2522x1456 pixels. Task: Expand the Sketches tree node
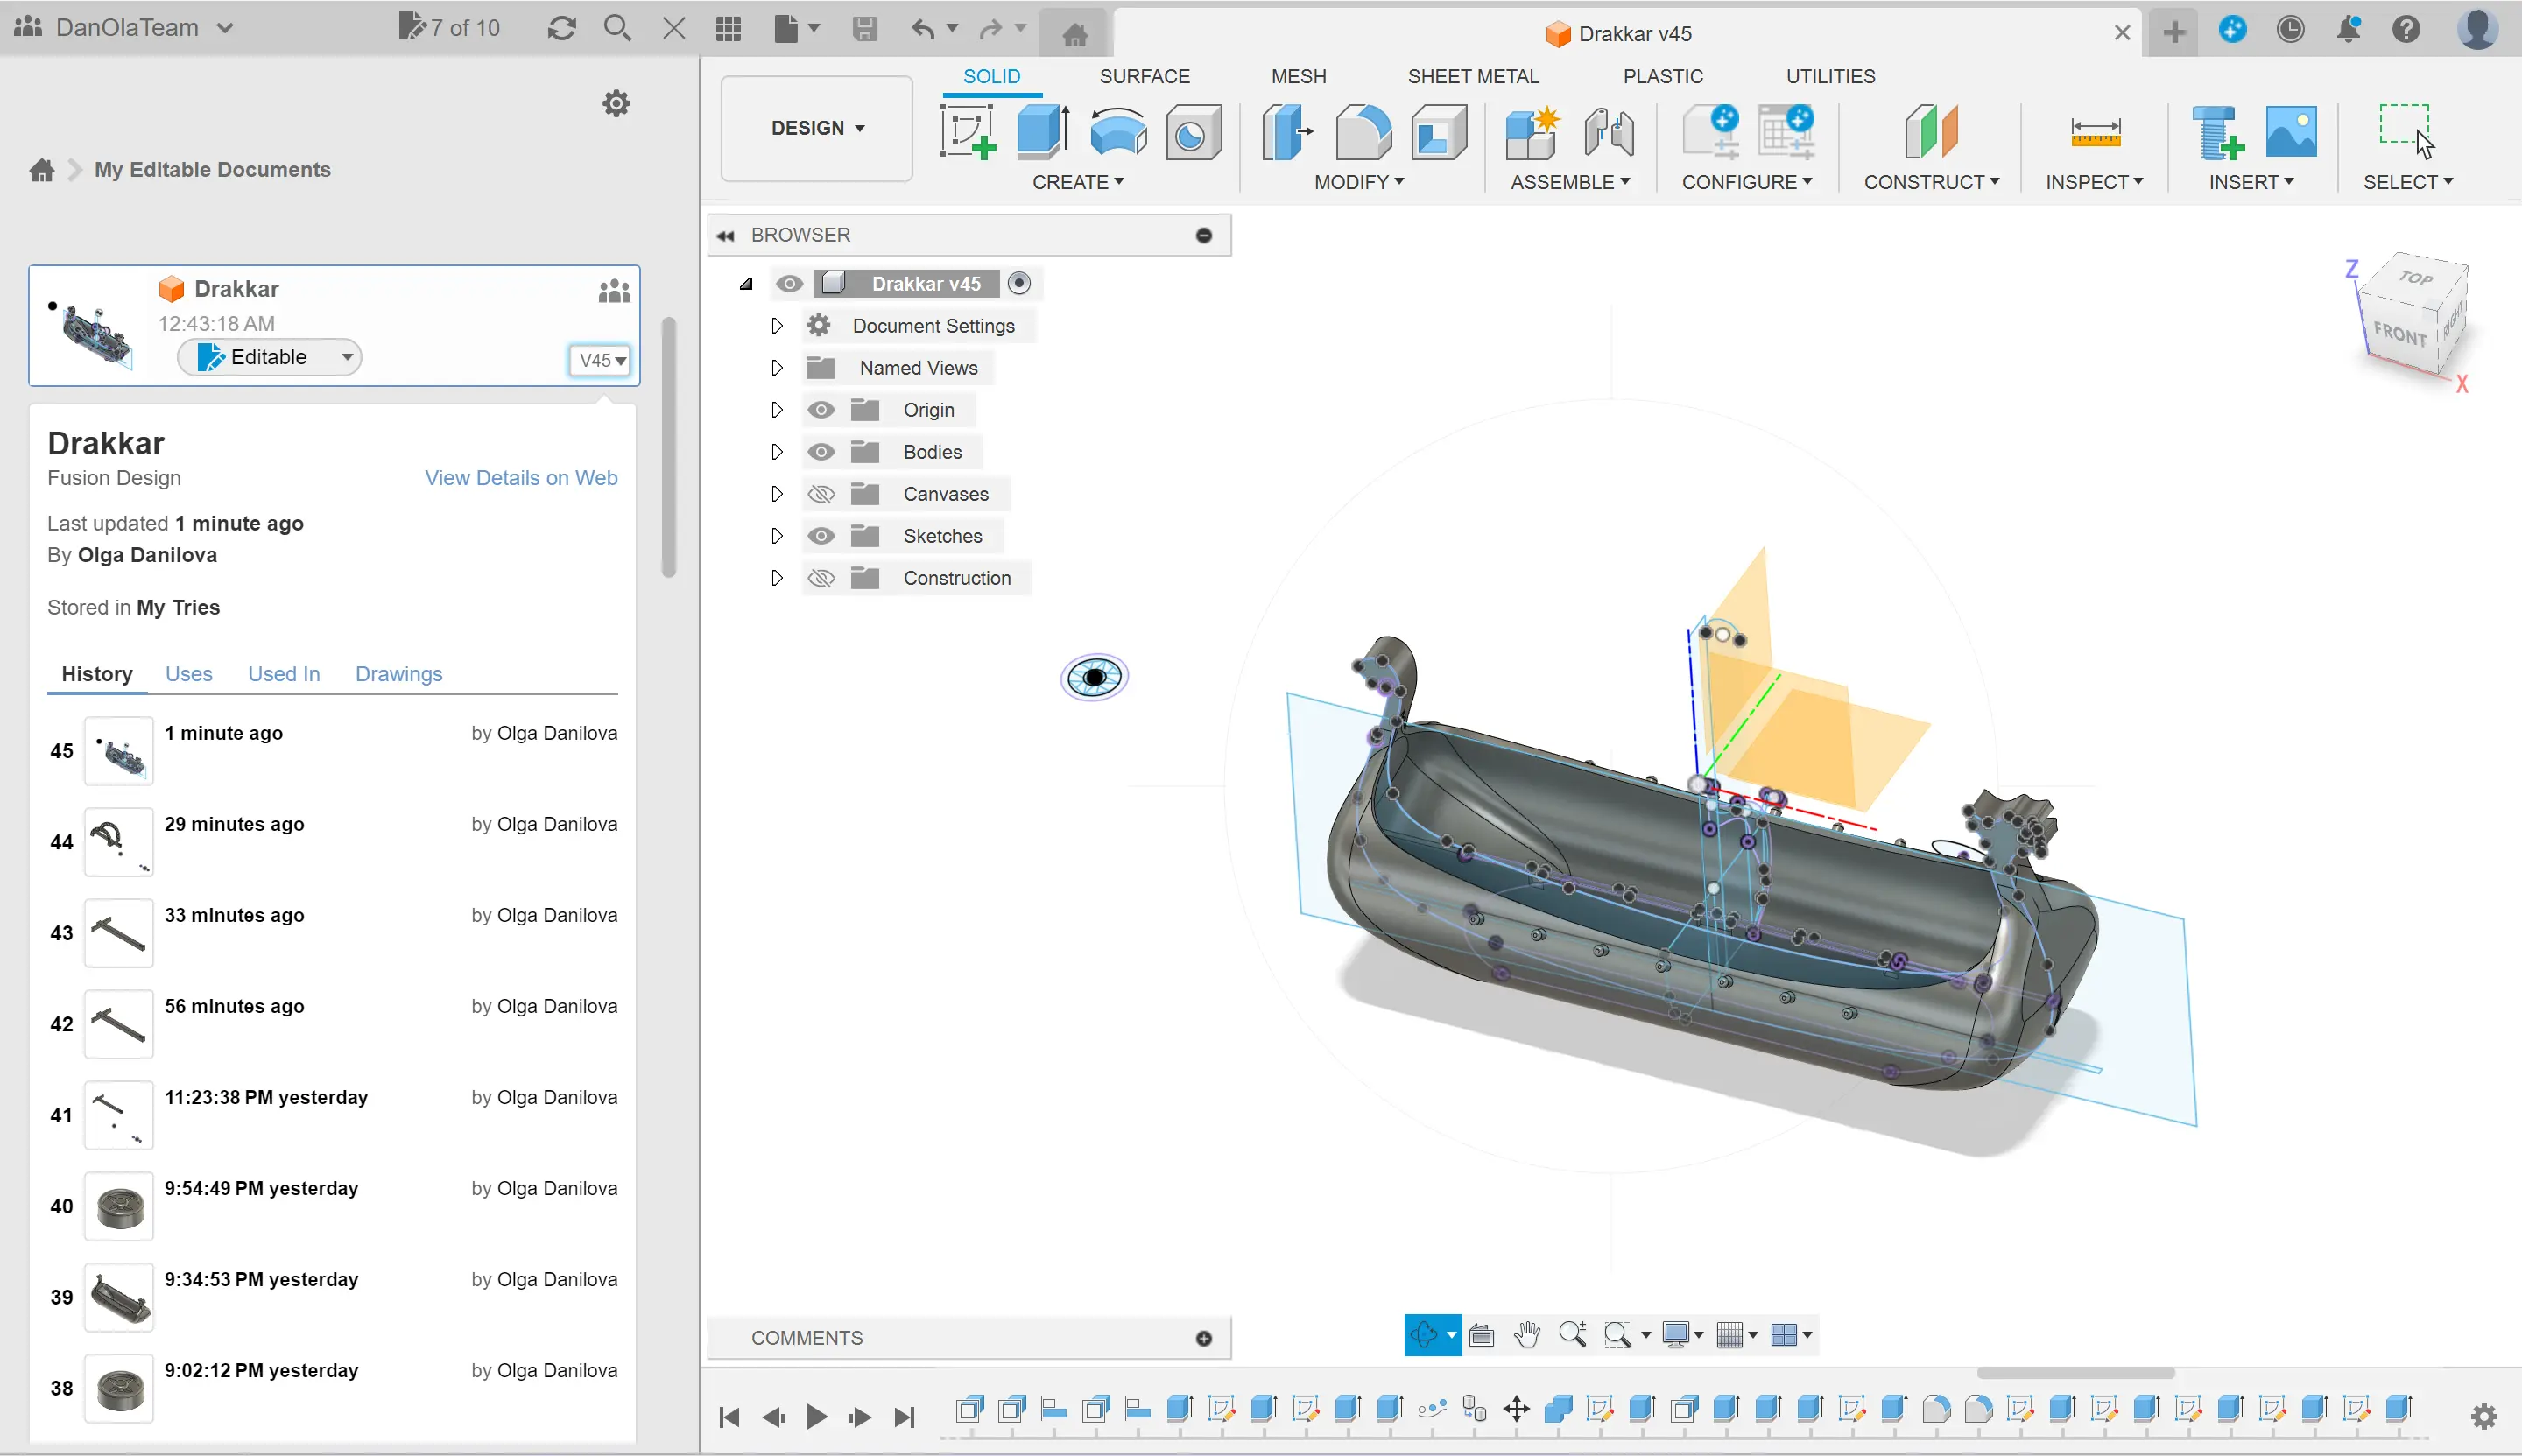(x=776, y=536)
